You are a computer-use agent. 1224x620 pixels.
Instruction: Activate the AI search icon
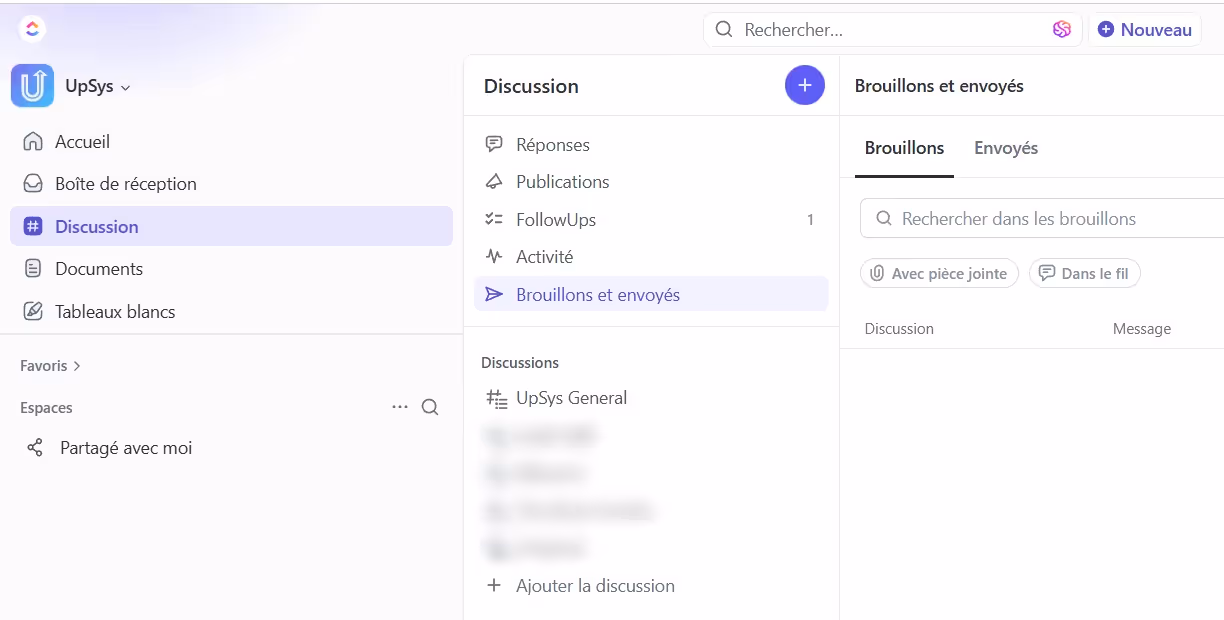[1061, 29]
